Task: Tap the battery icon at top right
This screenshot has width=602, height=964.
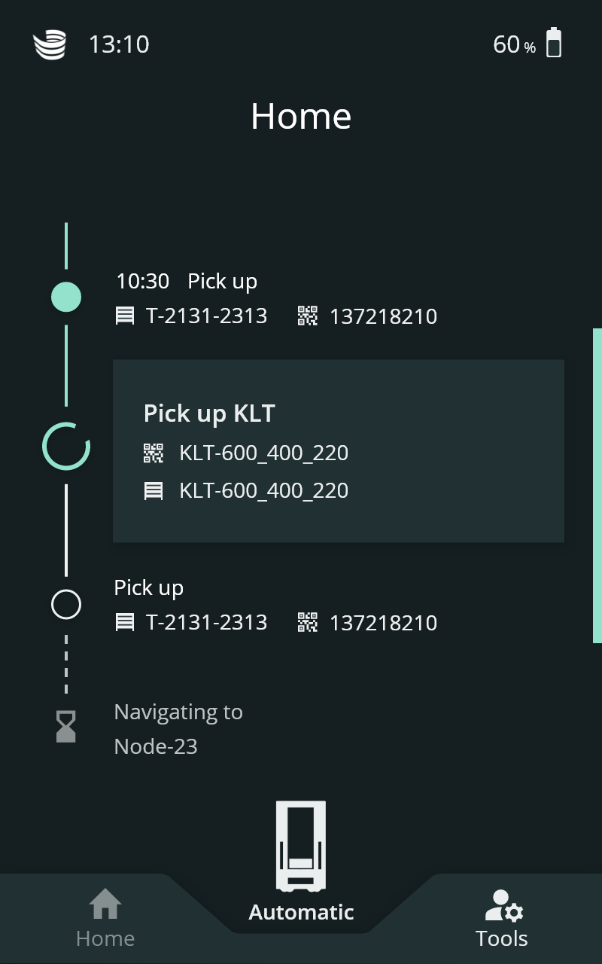Action: tap(553, 44)
